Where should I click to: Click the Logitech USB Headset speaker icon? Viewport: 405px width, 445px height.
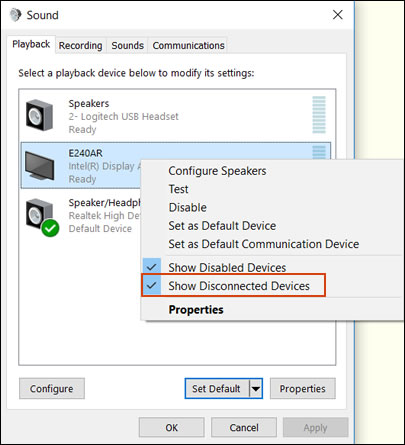[39, 115]
